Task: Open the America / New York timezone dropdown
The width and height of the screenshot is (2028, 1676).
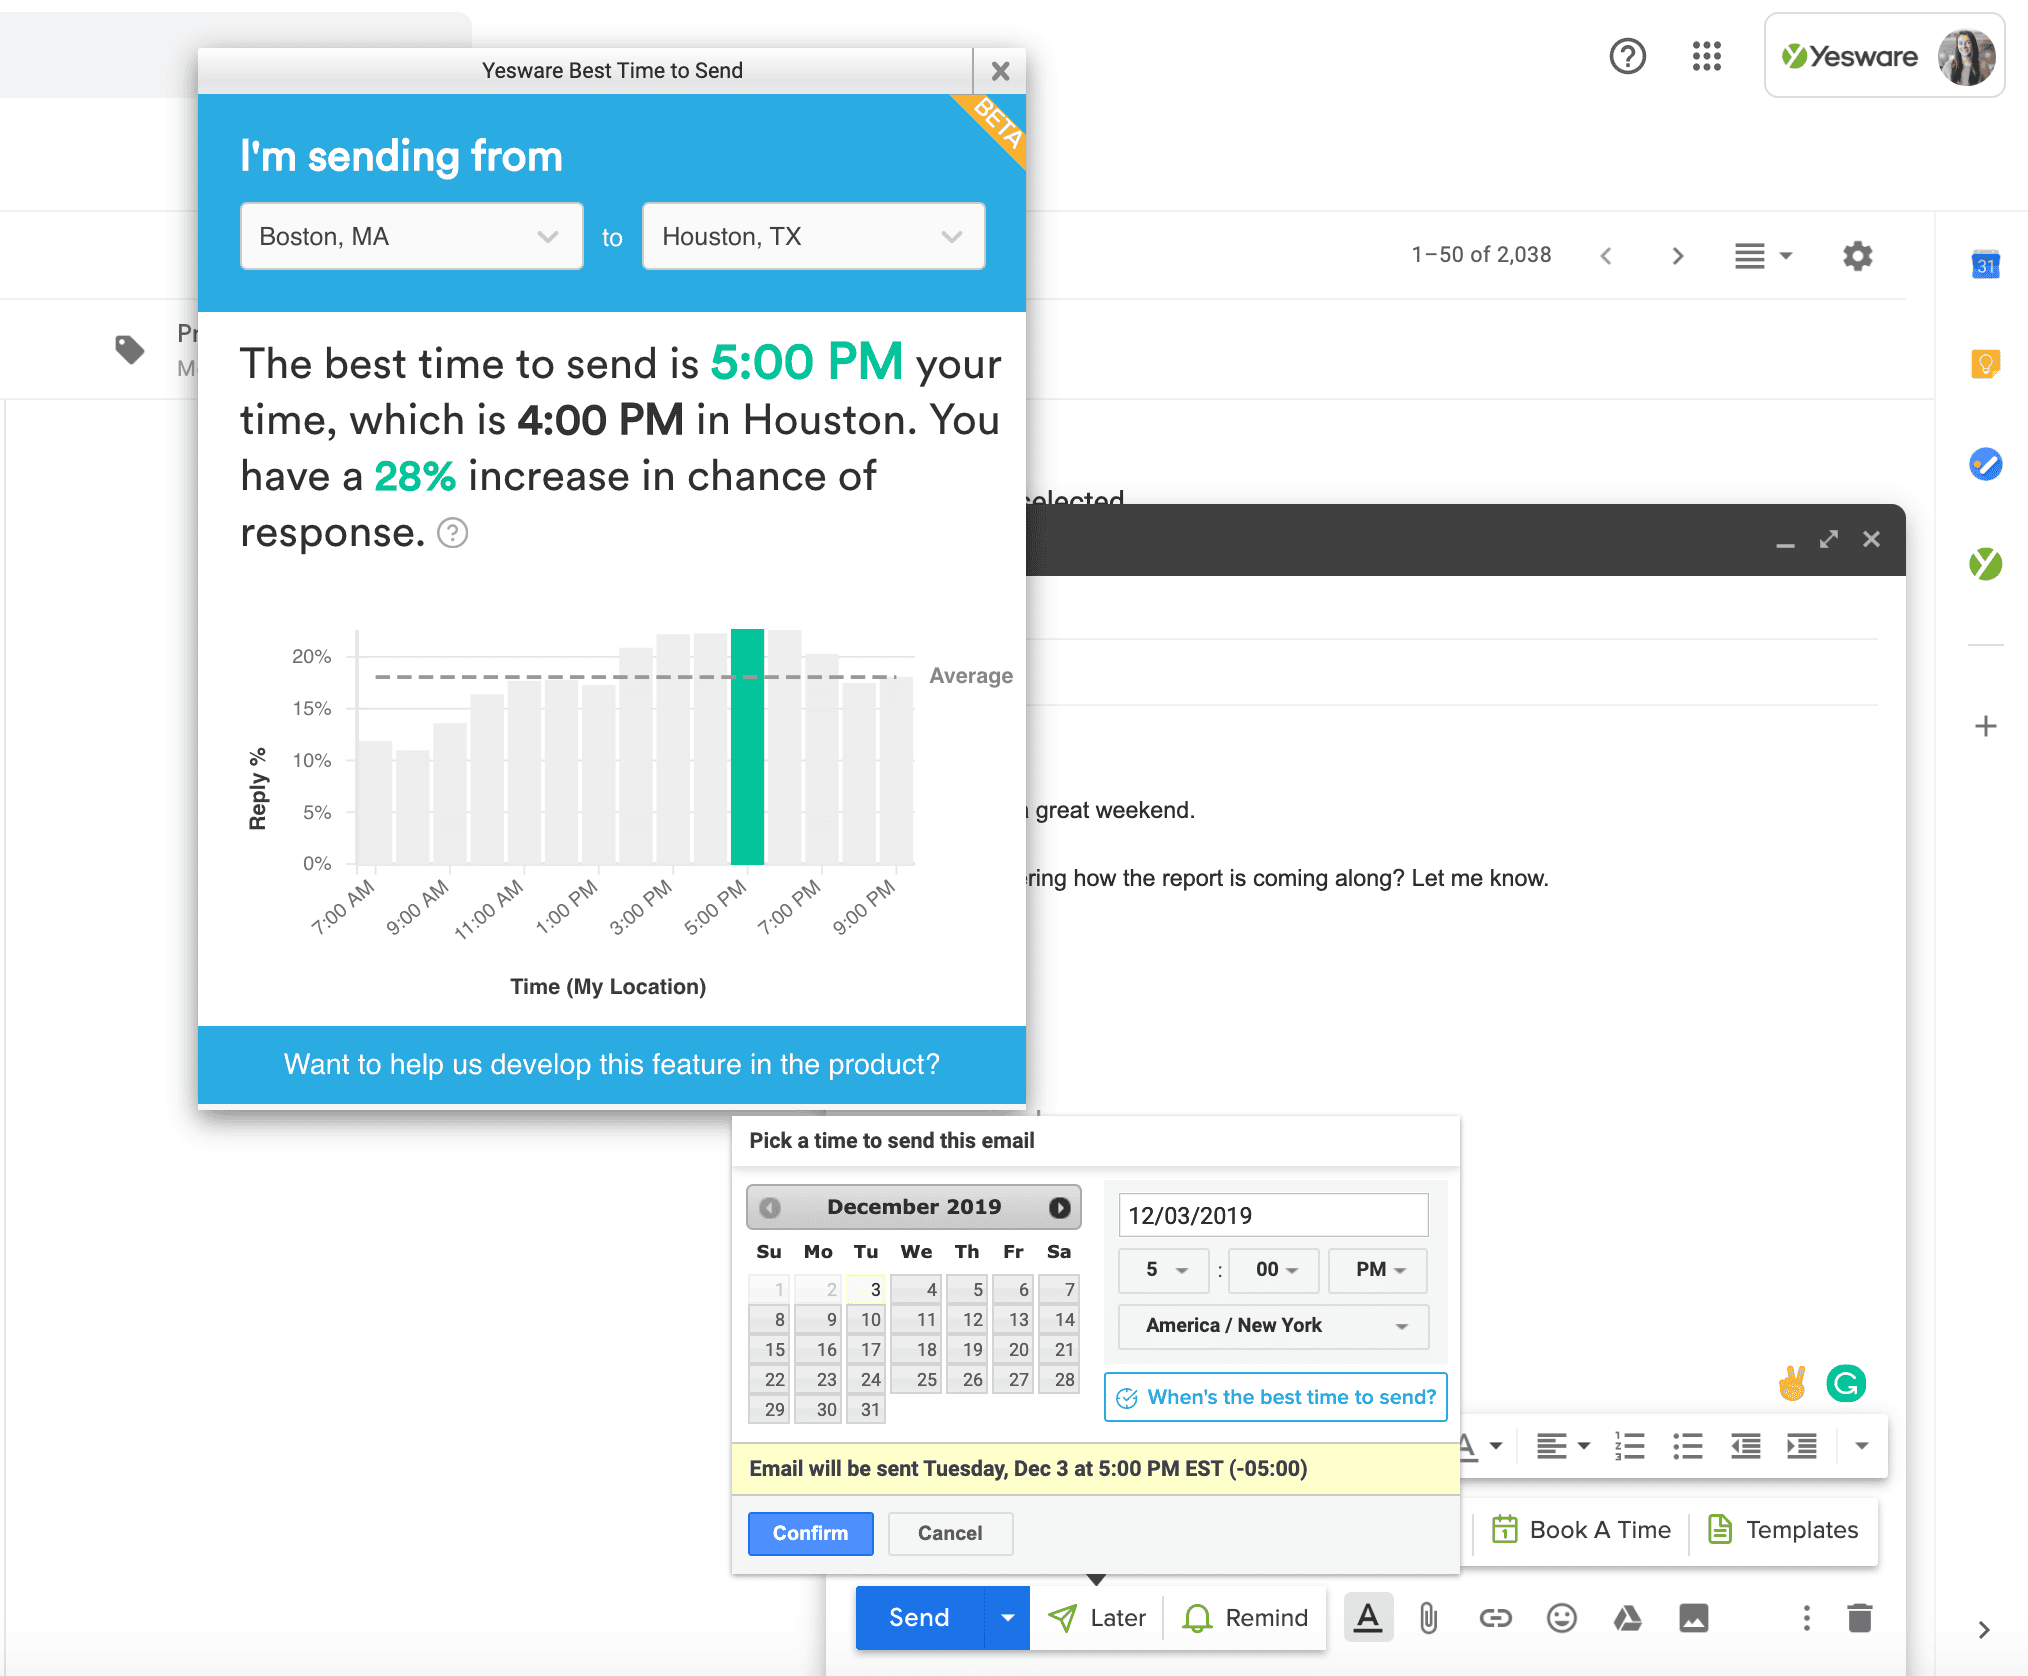Action: [1273, 1326]
